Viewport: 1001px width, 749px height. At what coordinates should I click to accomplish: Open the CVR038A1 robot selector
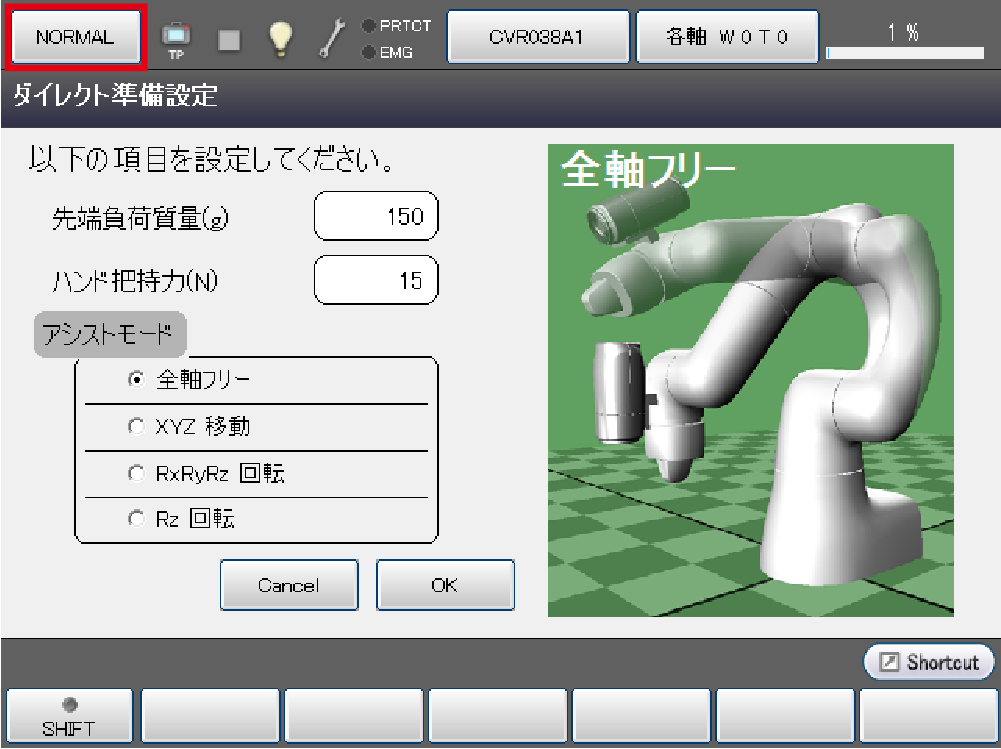click(x=537, y=37)
